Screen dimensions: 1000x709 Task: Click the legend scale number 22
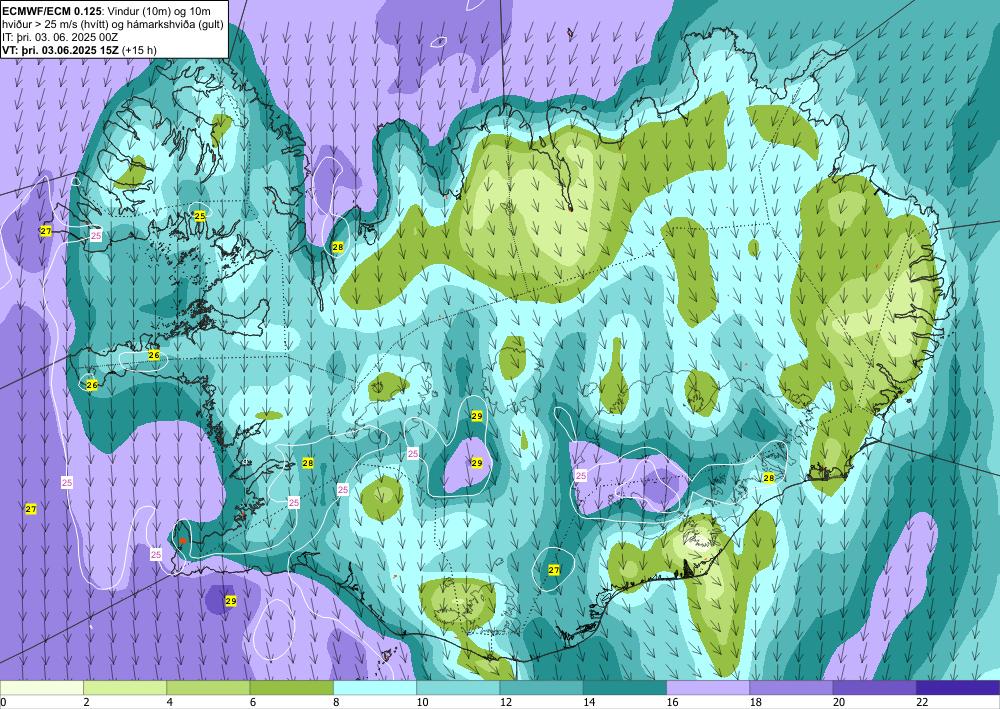pos(922,702)
